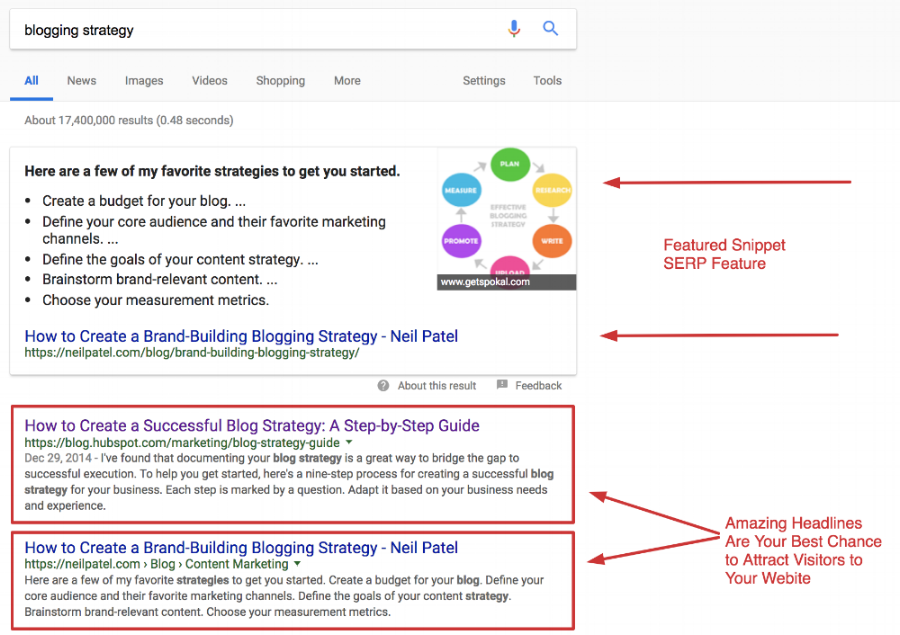This screenshot has width=900, height=635.
Task: Click snippet heading Here are a few of my favorite strategies
Action: click(212, 171)
